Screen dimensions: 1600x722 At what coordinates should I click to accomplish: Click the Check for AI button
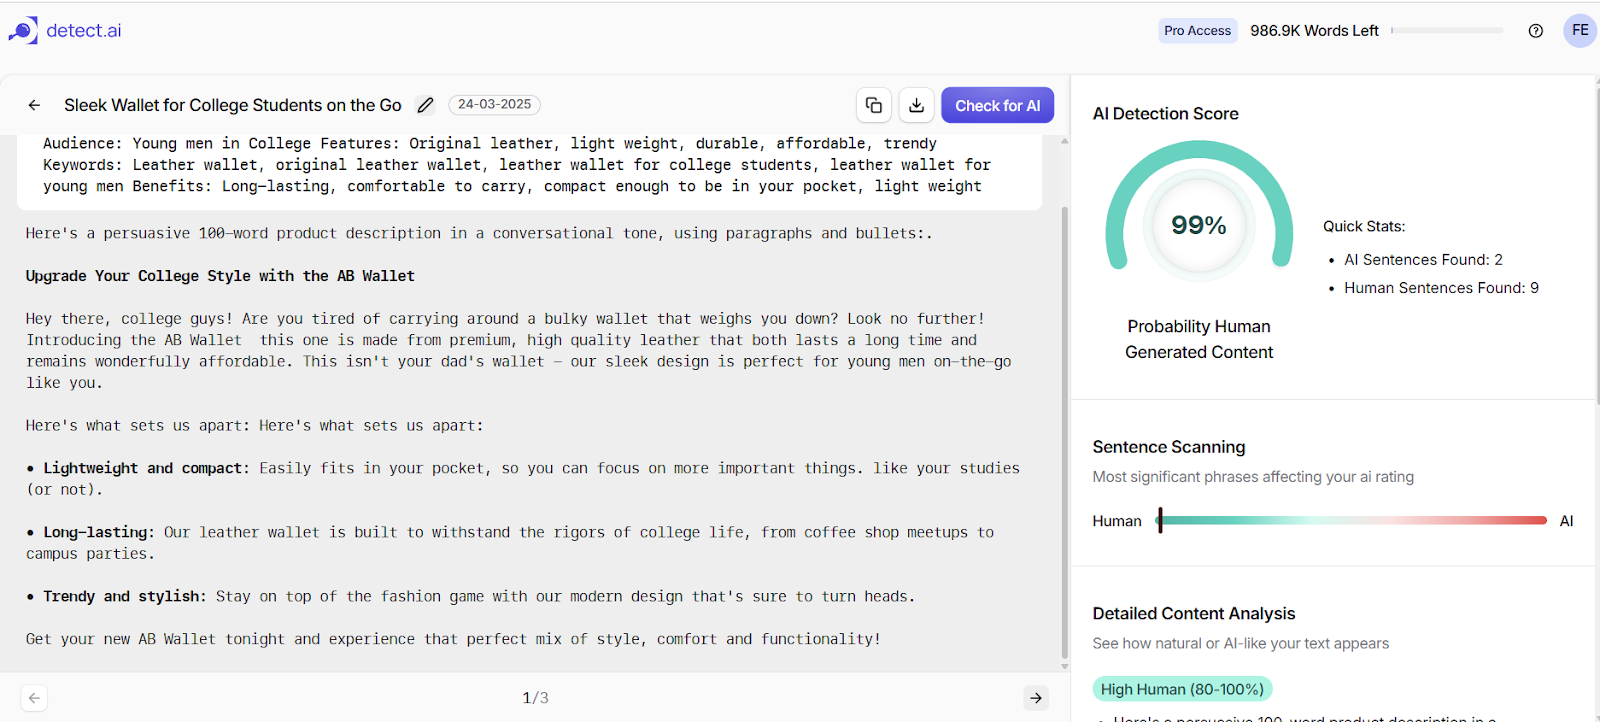(x=997, y=105)
